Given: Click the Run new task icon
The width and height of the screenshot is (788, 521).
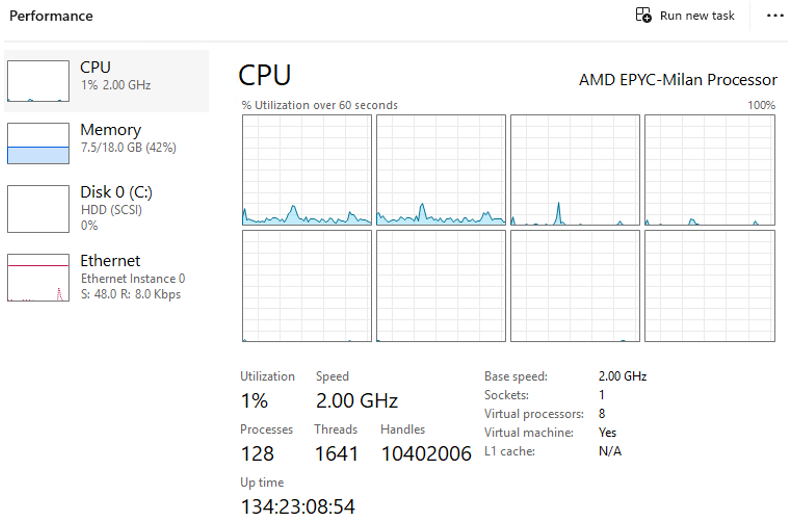Looking at the screenshot, I should point(644,15).
